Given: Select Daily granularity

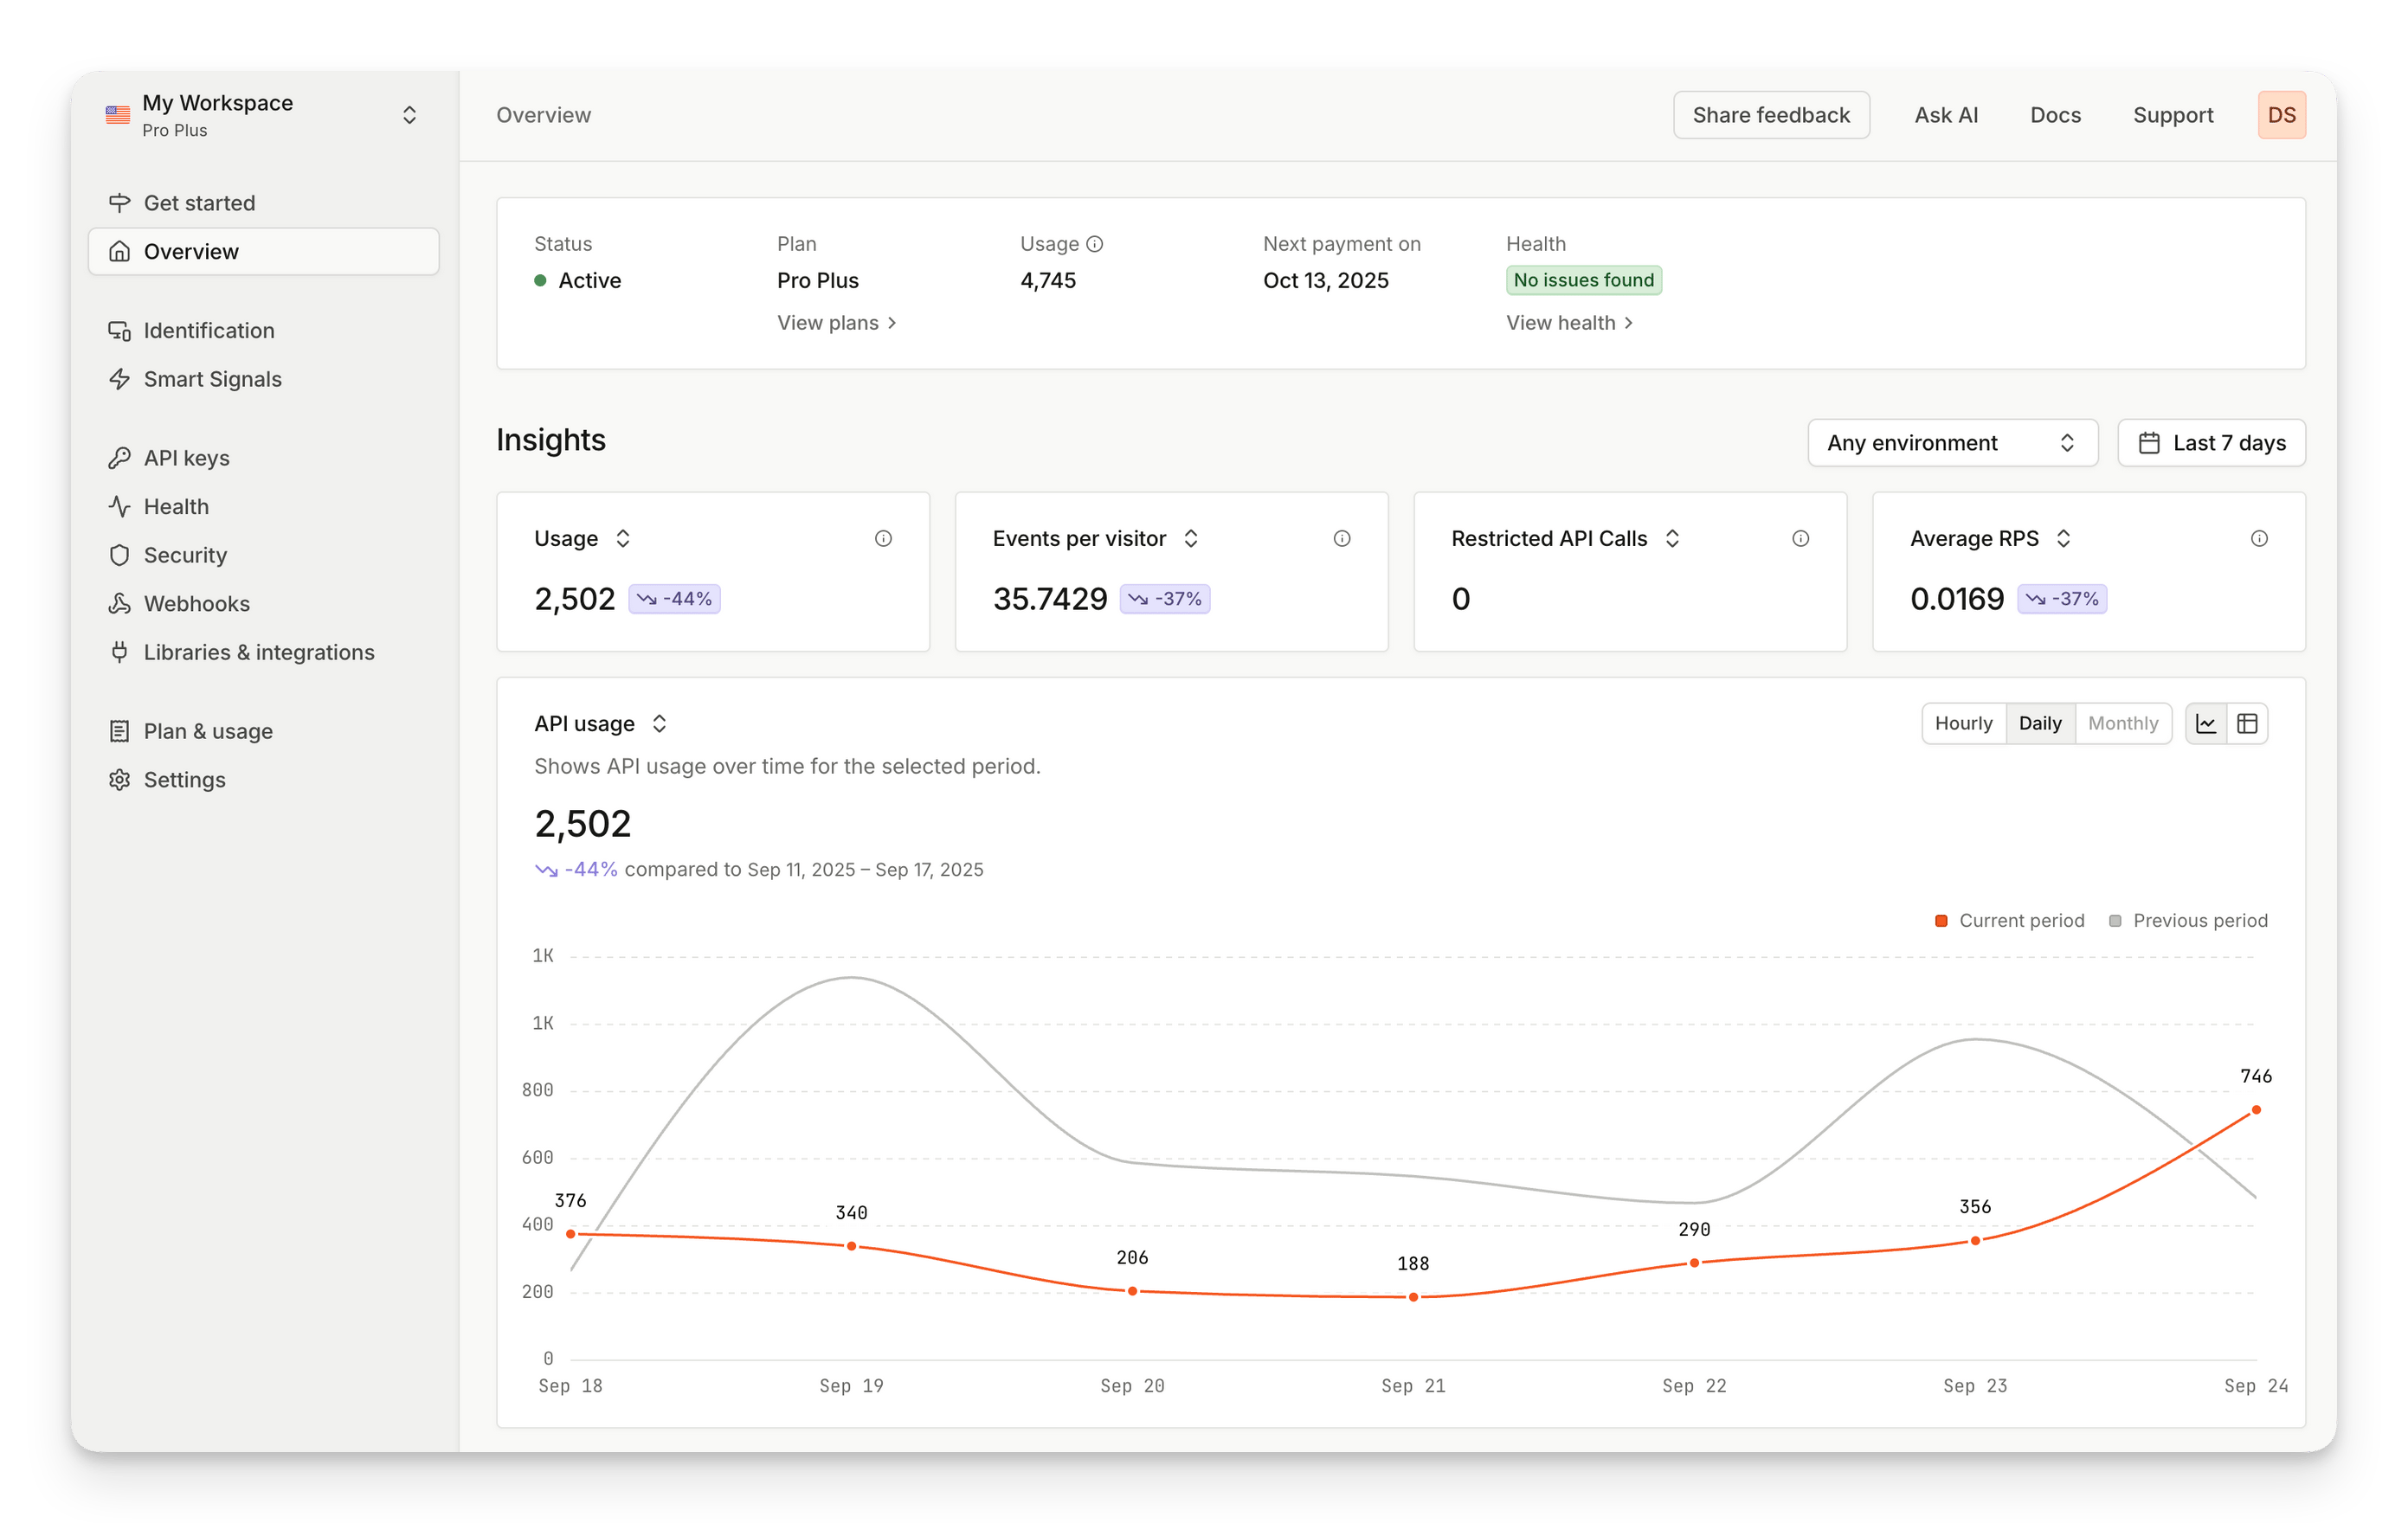Looking at the screenshot, I should 2040,724.
